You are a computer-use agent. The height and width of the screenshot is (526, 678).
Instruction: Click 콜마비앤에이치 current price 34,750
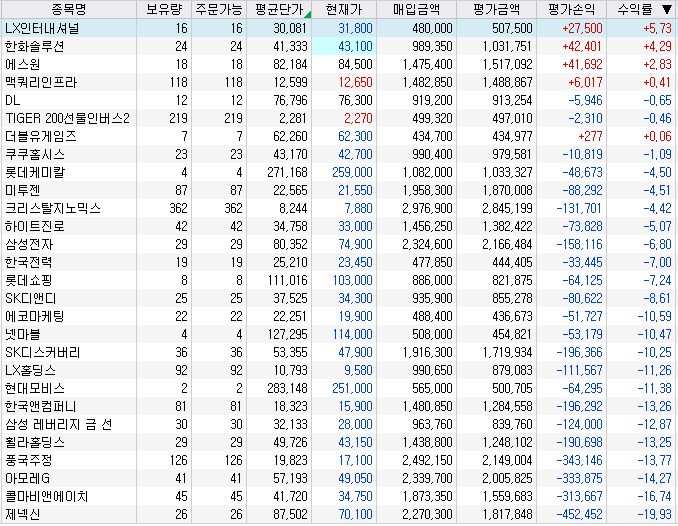pyautogui.click(x=355, y=497)
